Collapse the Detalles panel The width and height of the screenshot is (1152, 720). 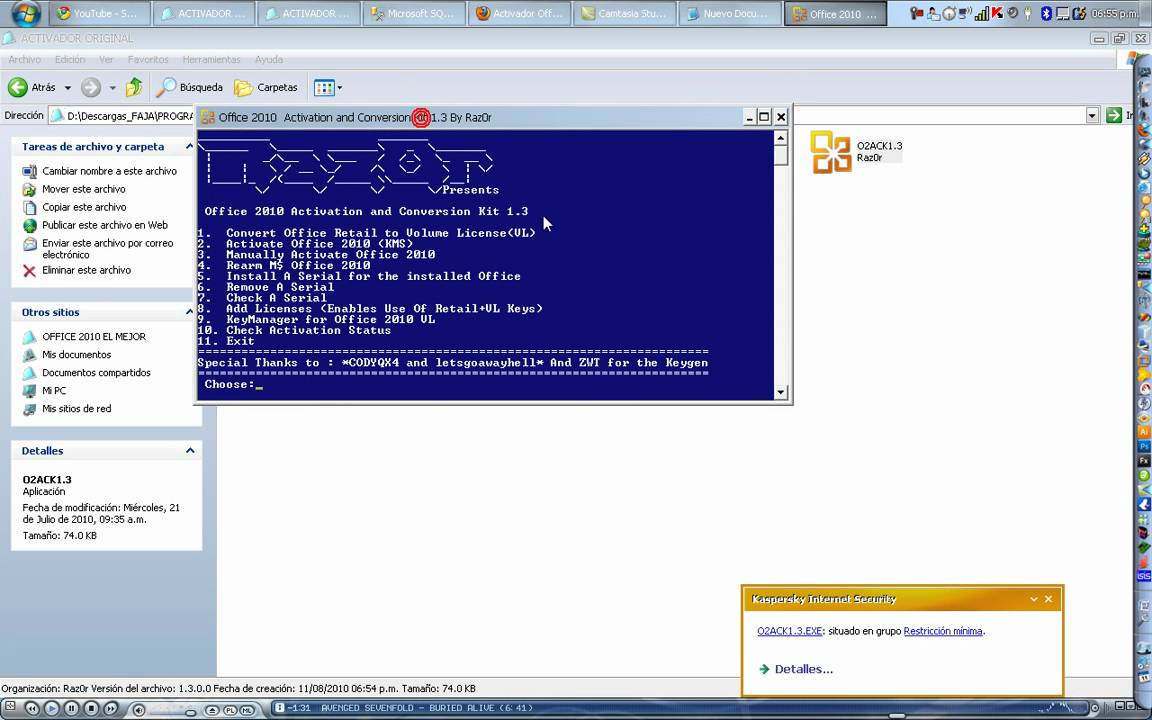tap(190, 450)
